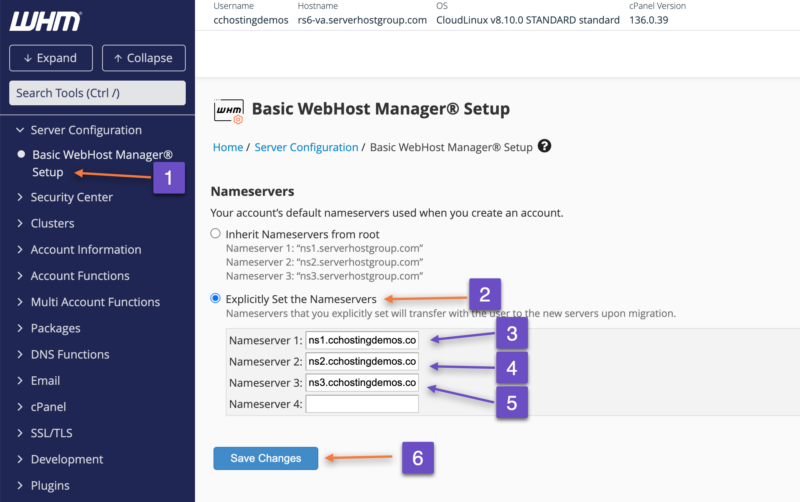Expand the Clusters section
Image resolution: width=800 pixels, height=502 pixels.
click(x=46, y=223)
